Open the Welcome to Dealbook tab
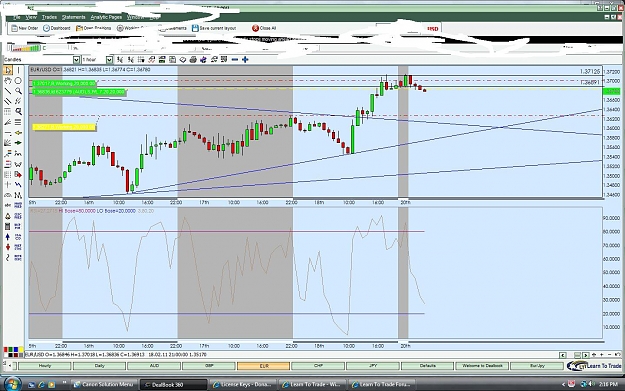Viewport: 625px width, 391px height. 482,366
